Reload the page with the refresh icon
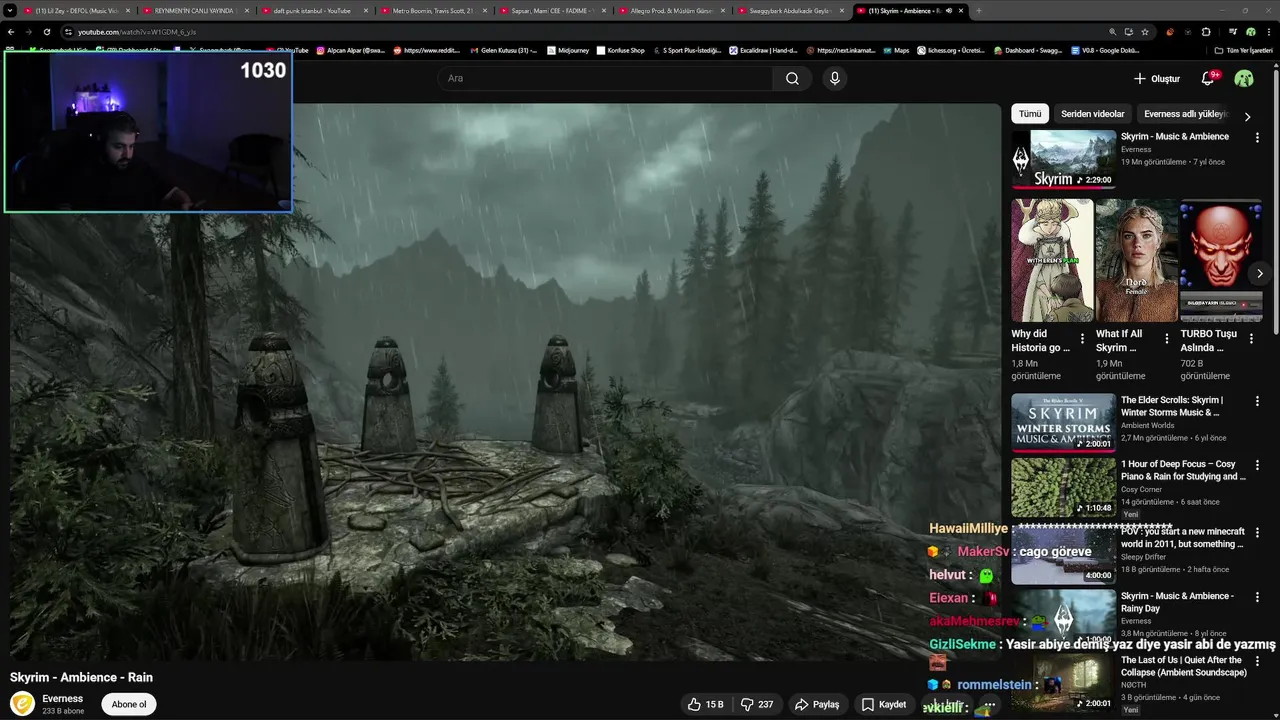The width and height of the screenshot is (1280, 720). 46,32
